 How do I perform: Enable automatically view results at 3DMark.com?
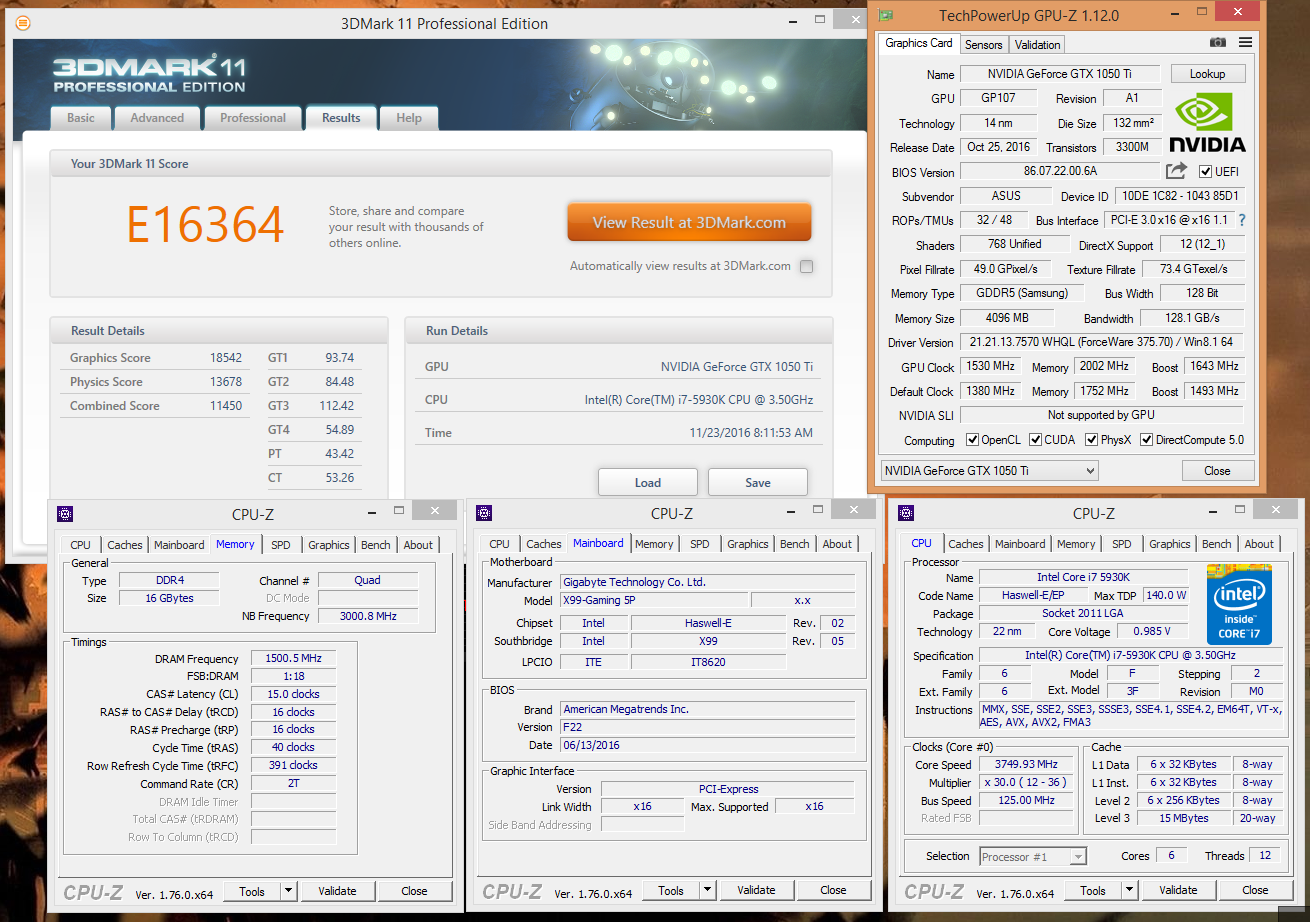point(807,267)
